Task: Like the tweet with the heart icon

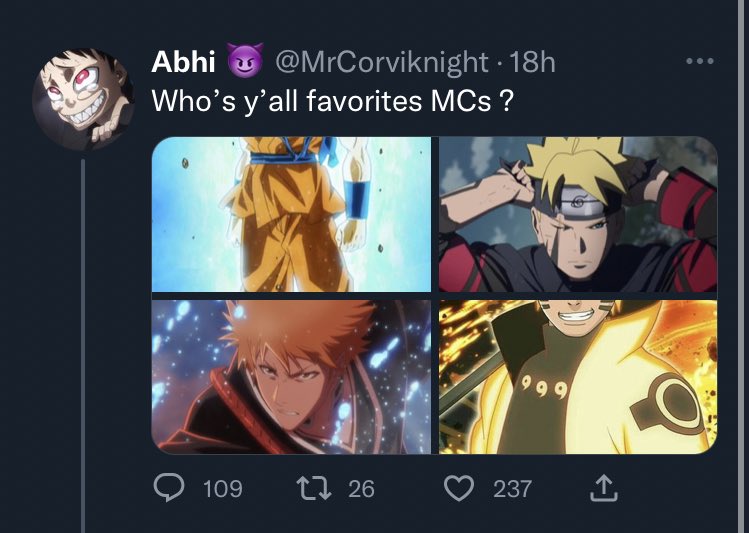Action: click(x=459, y=488)
